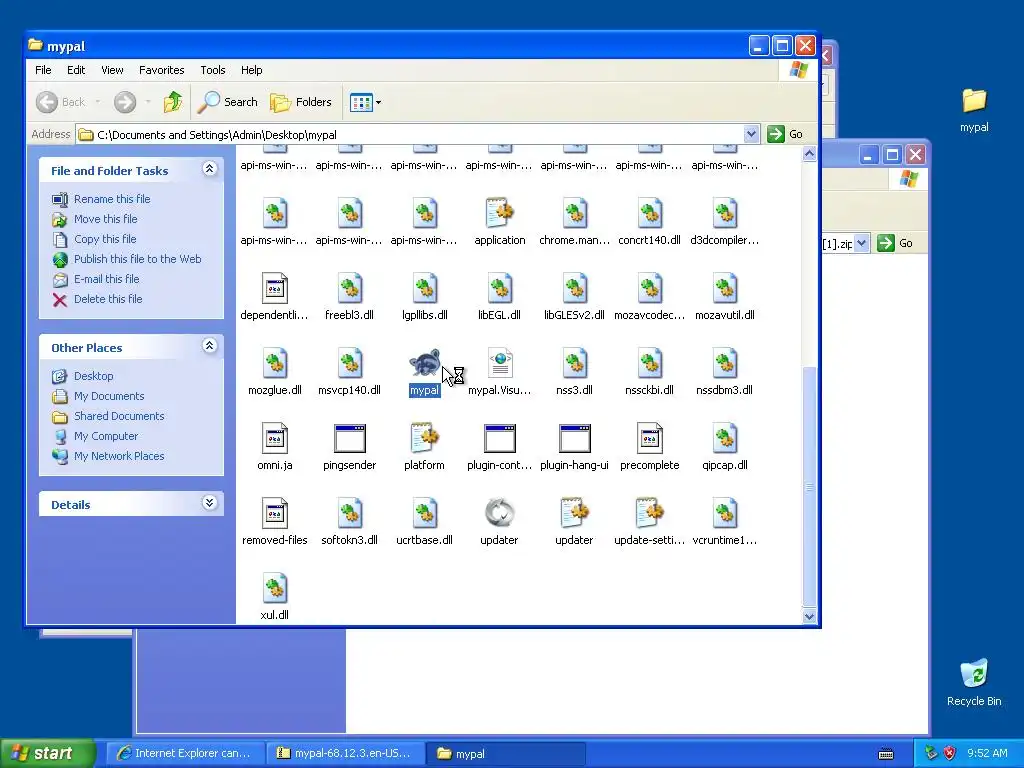Select mozglue.dll file
Screen dimensions: 1024x768
pos(274,372)
